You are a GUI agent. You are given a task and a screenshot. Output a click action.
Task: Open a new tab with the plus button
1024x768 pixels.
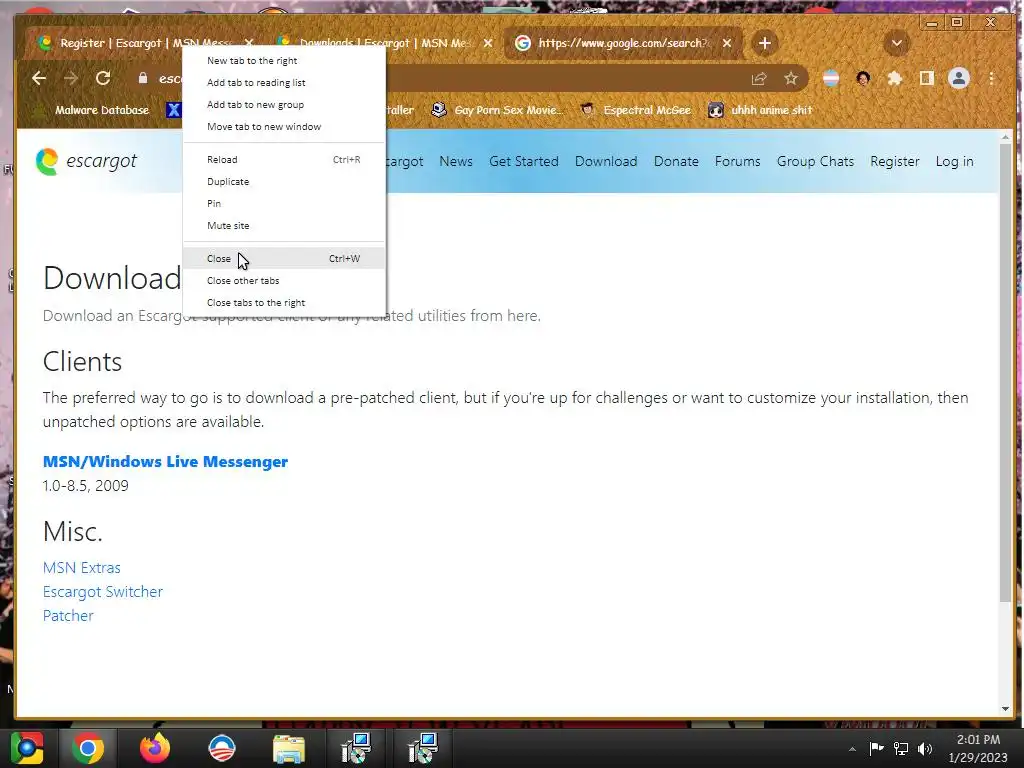pos(765,43)
